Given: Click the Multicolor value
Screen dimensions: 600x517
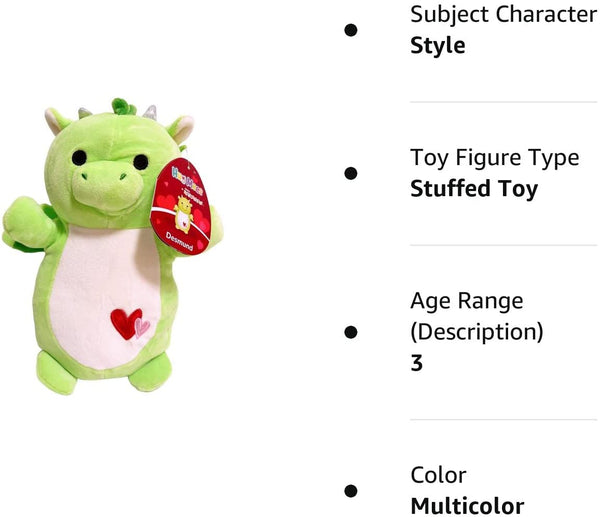Looking at the screenshot, I should point(467,506).
